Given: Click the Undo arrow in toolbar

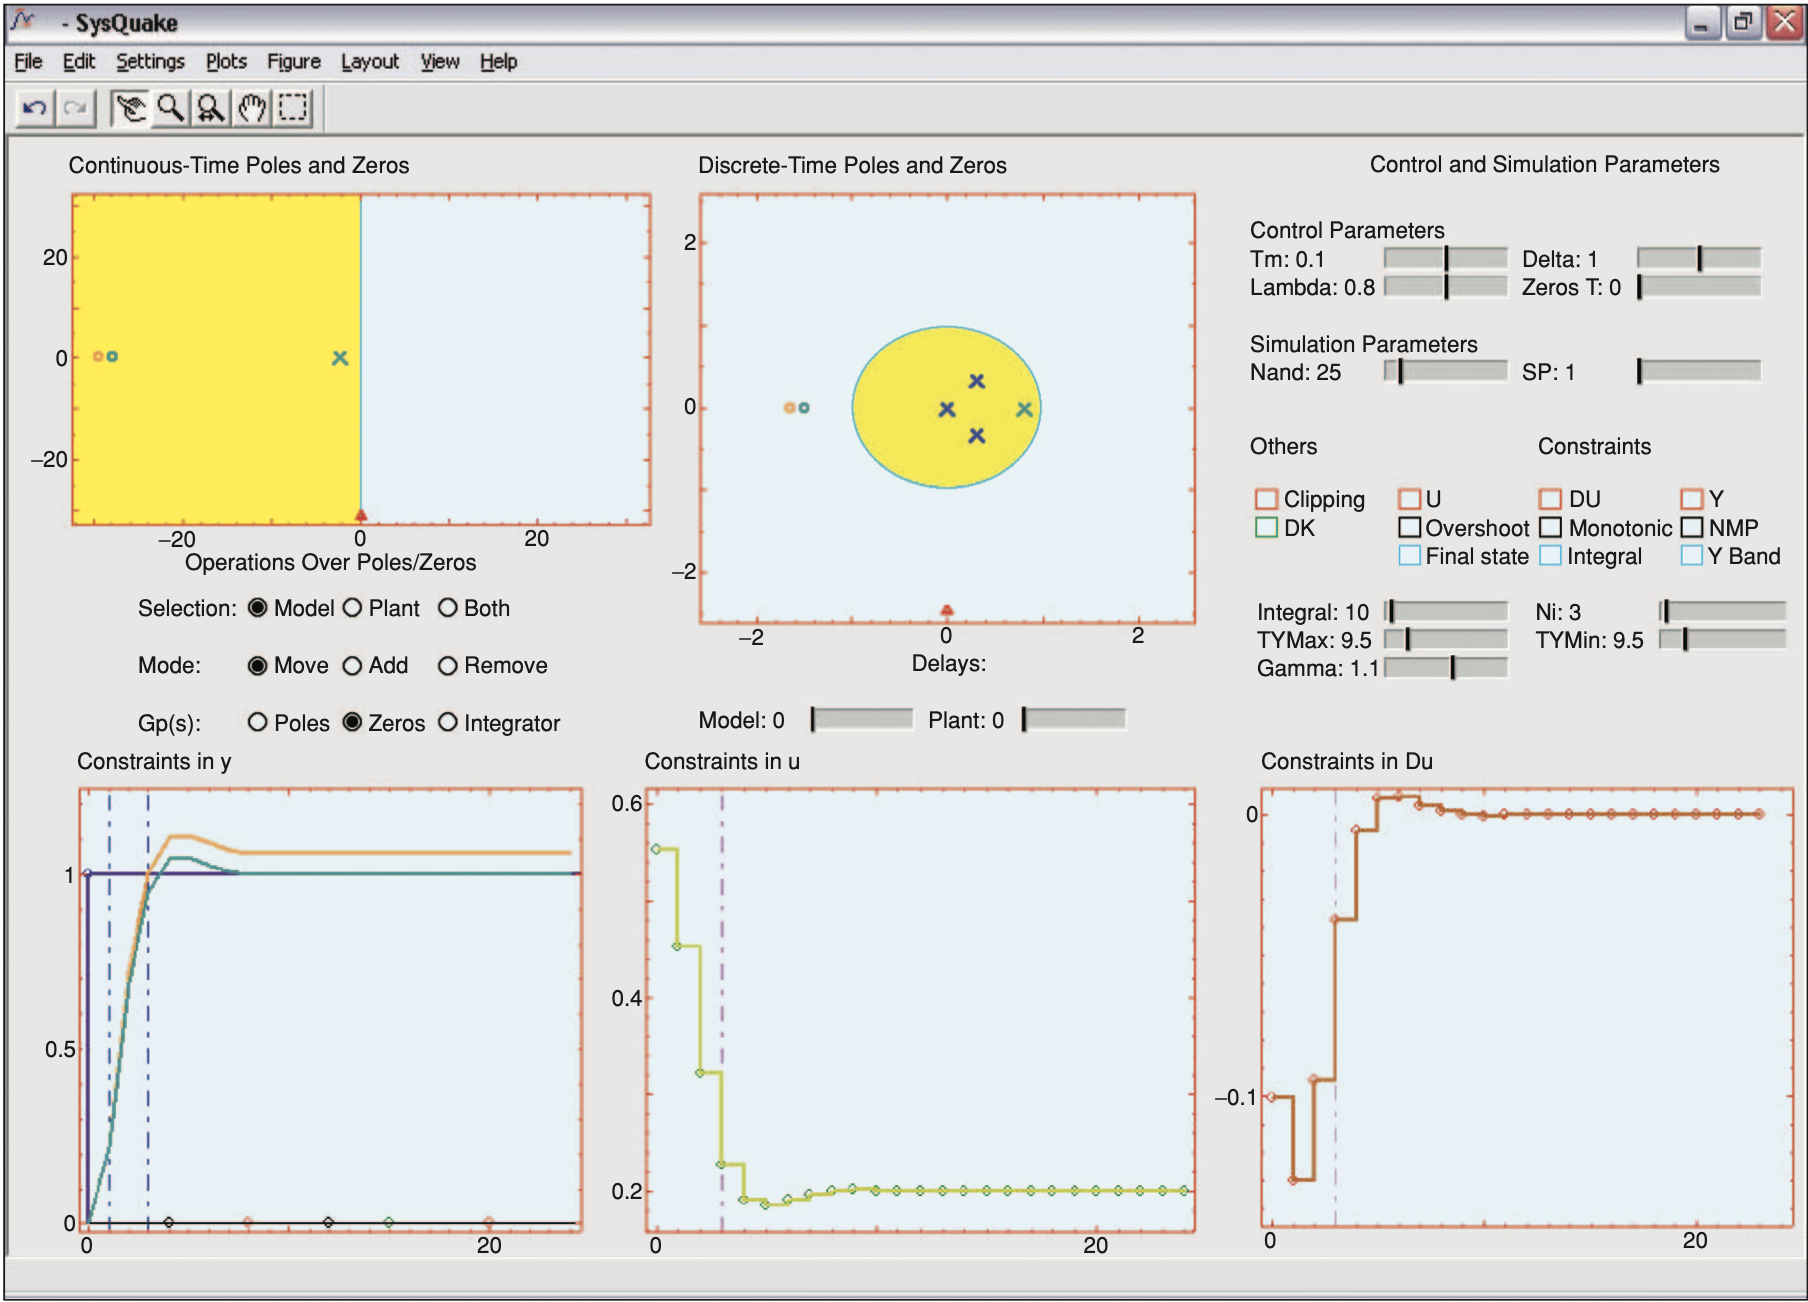Looking at the screenshot, I should tap(35, 108).
